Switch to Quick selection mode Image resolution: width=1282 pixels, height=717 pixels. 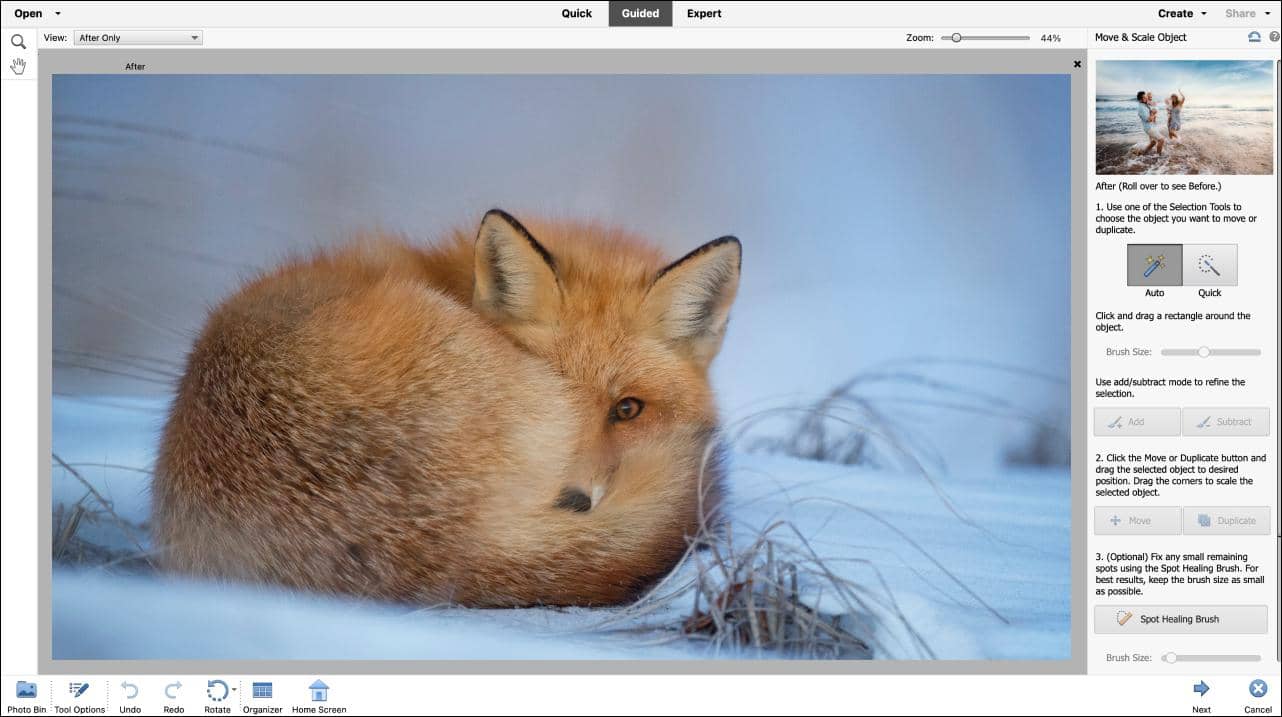(1209, 265)
